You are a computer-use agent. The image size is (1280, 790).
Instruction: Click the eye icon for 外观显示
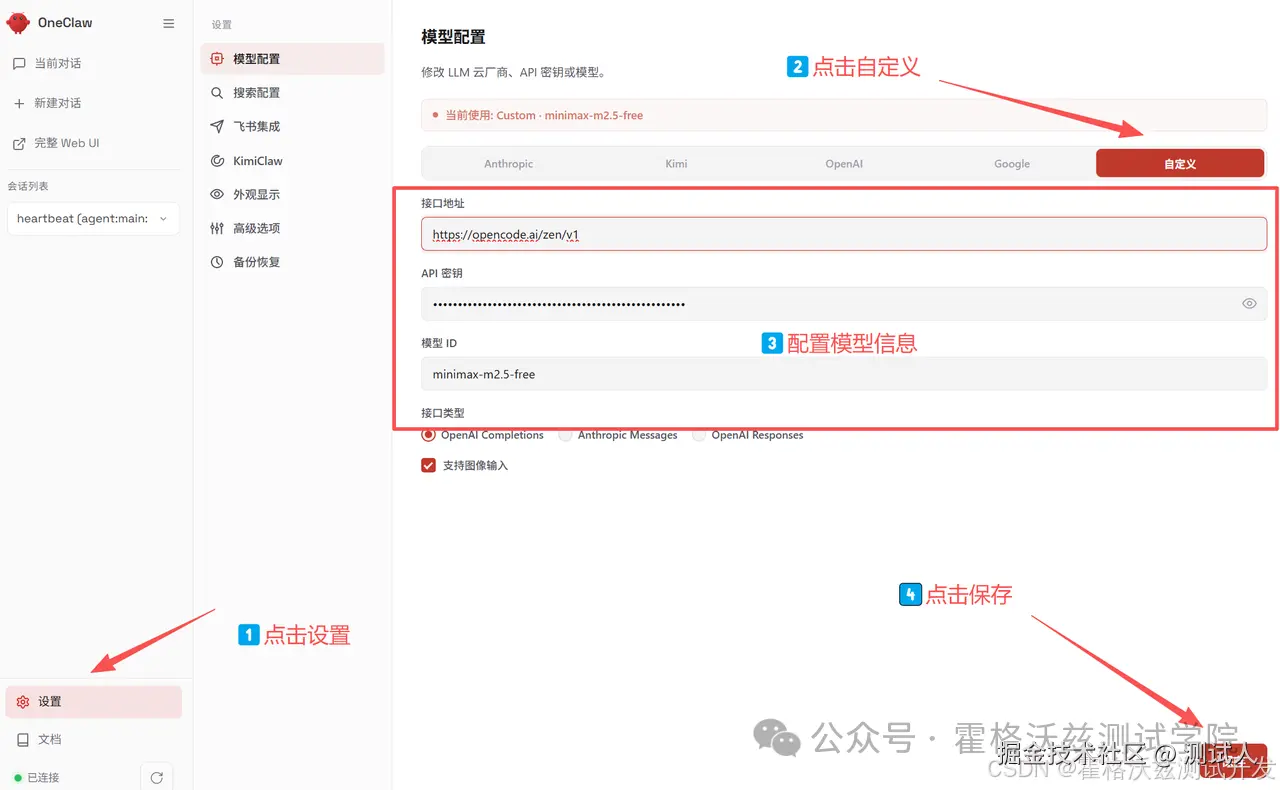[217, 194]
